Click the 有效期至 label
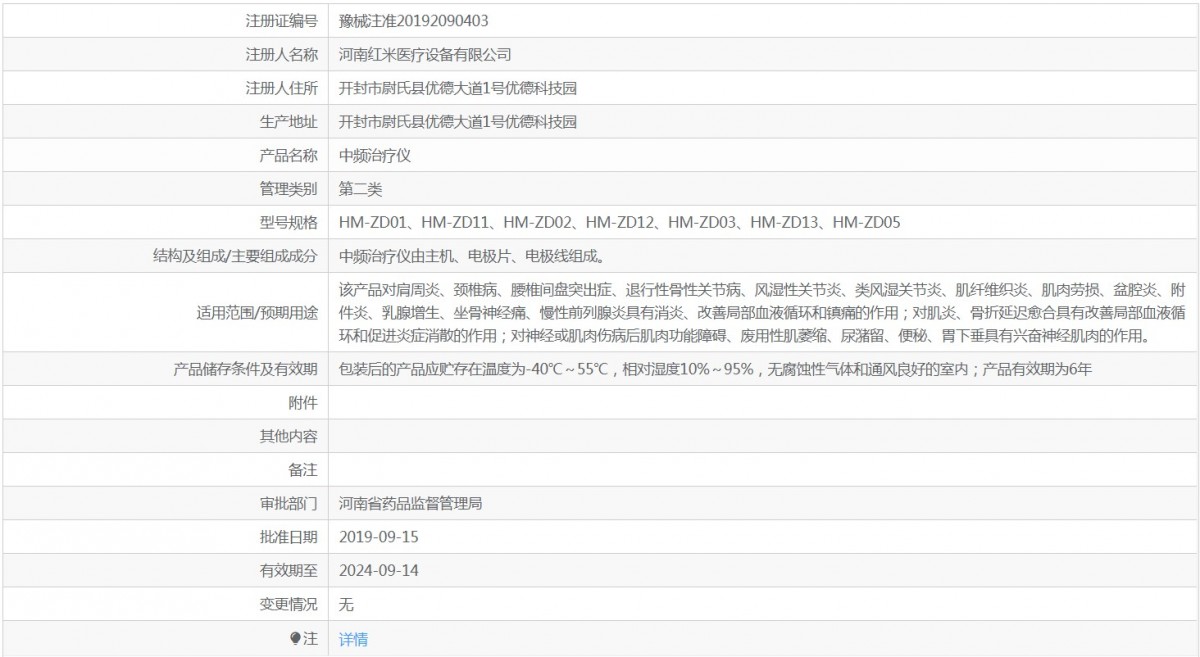1200x657 pixels. pyautogui.click(x=288, y=571)
